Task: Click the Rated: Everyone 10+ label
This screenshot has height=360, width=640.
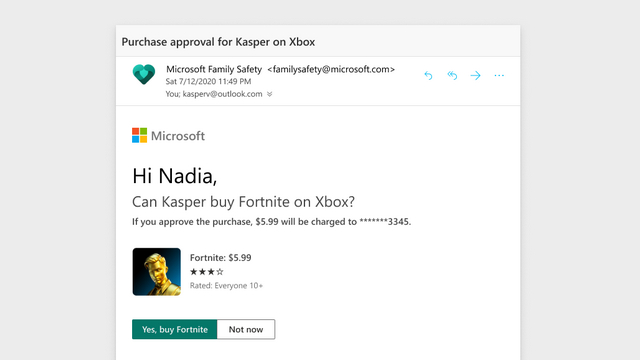Action: [x=226, y=285]
